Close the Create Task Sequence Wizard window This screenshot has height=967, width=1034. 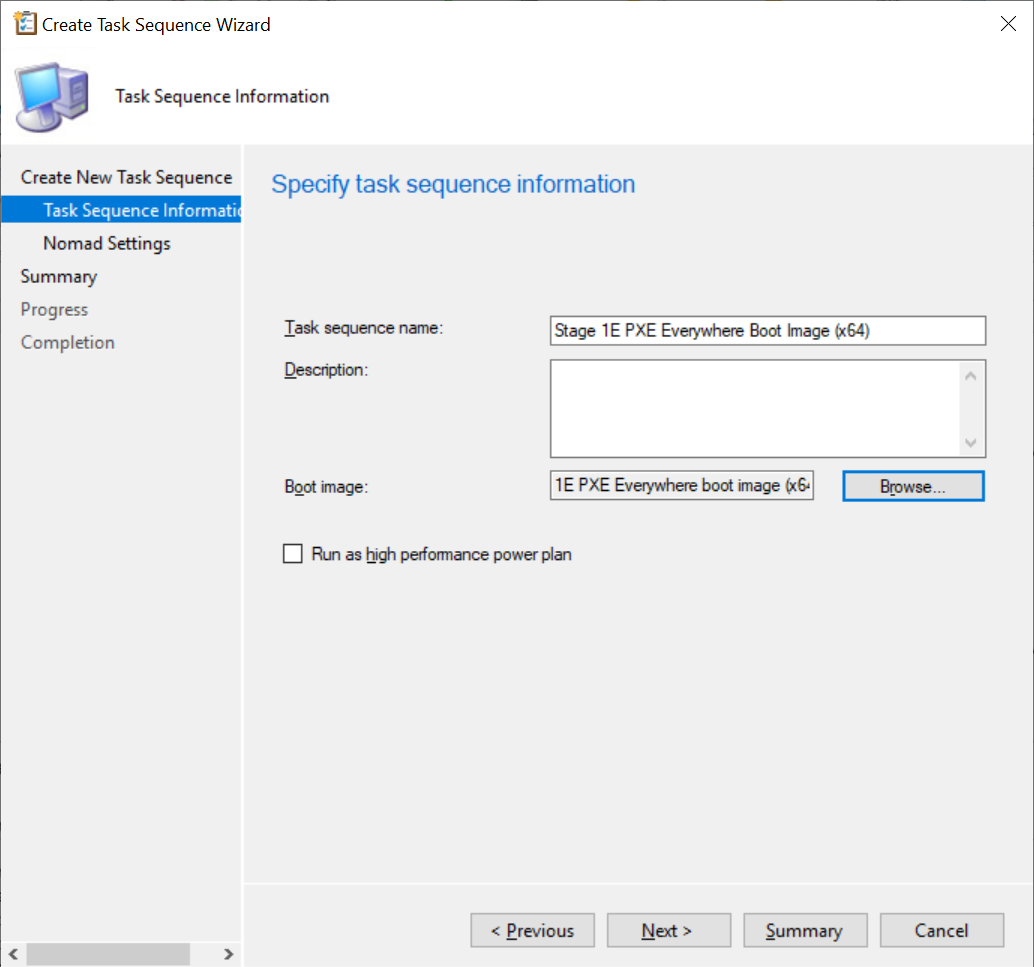coord(1008,24)
